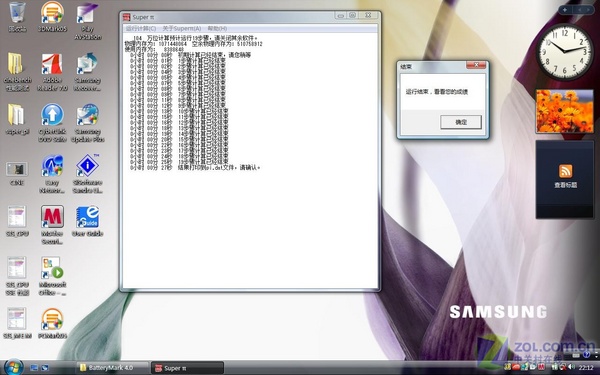Maximize the Super π window
600x375 pixels.
pos(352,15)
